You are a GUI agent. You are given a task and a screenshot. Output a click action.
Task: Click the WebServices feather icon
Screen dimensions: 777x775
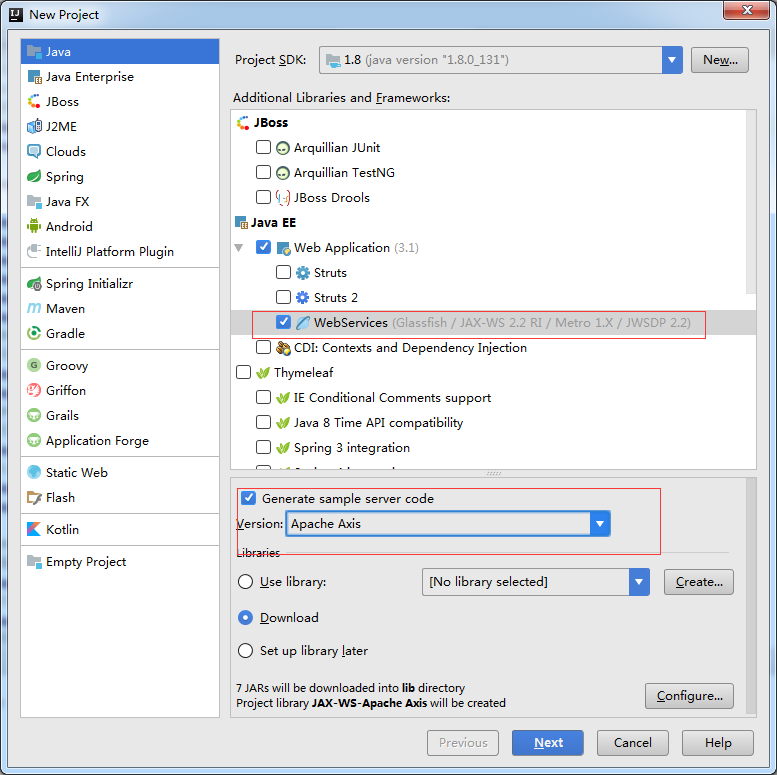[x=303, y=323]
